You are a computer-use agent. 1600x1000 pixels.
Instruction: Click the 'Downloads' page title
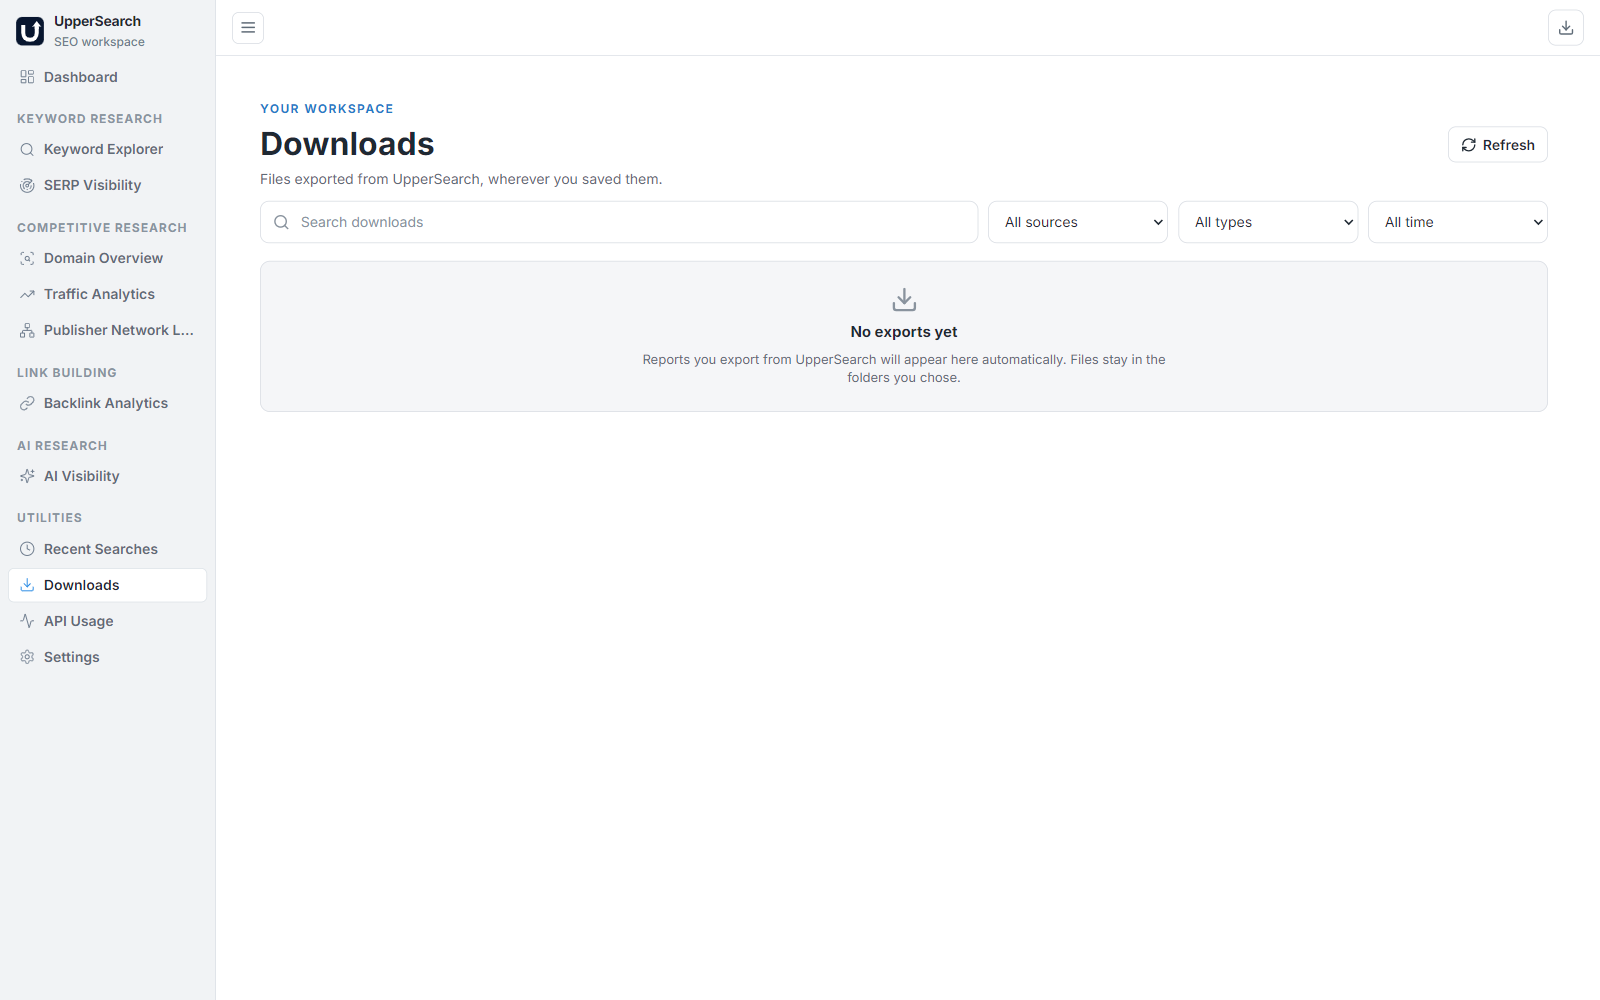coord(347,144)
